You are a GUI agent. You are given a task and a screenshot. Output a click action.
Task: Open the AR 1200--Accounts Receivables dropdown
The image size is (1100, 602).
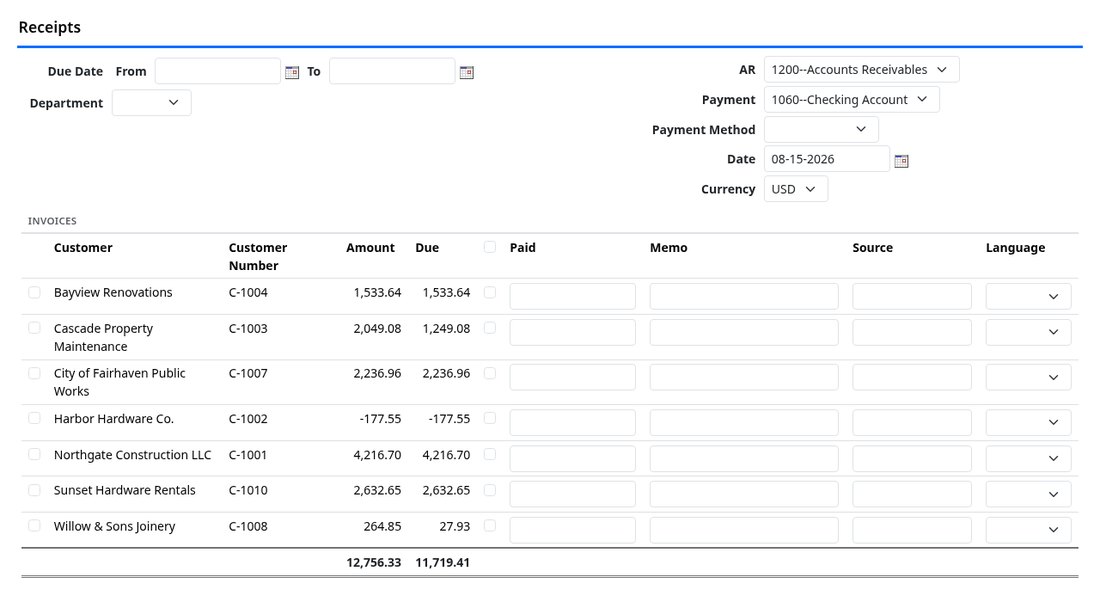861,69
